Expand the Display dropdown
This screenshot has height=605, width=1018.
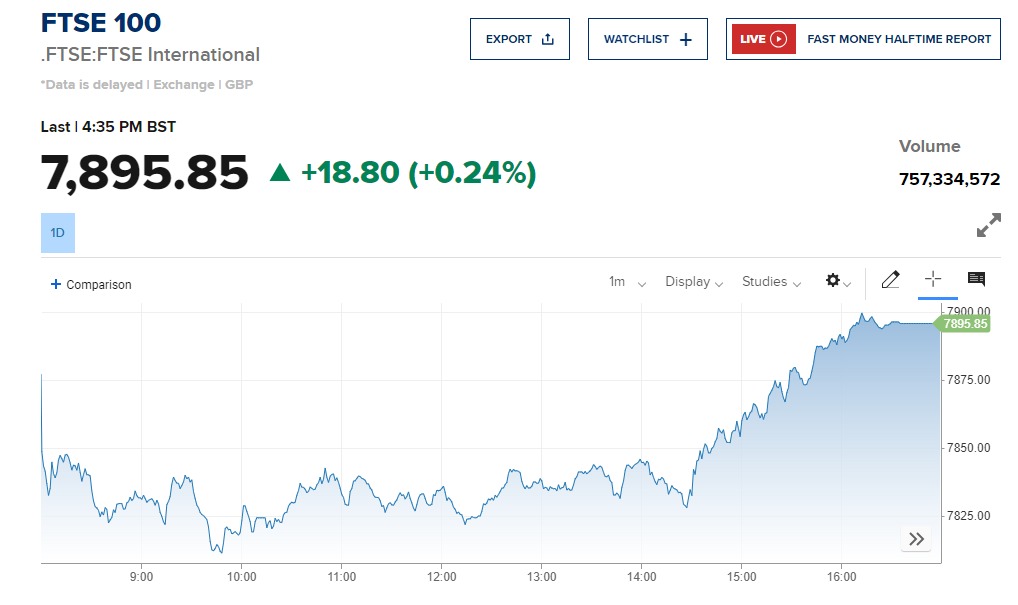pos(694,282)
